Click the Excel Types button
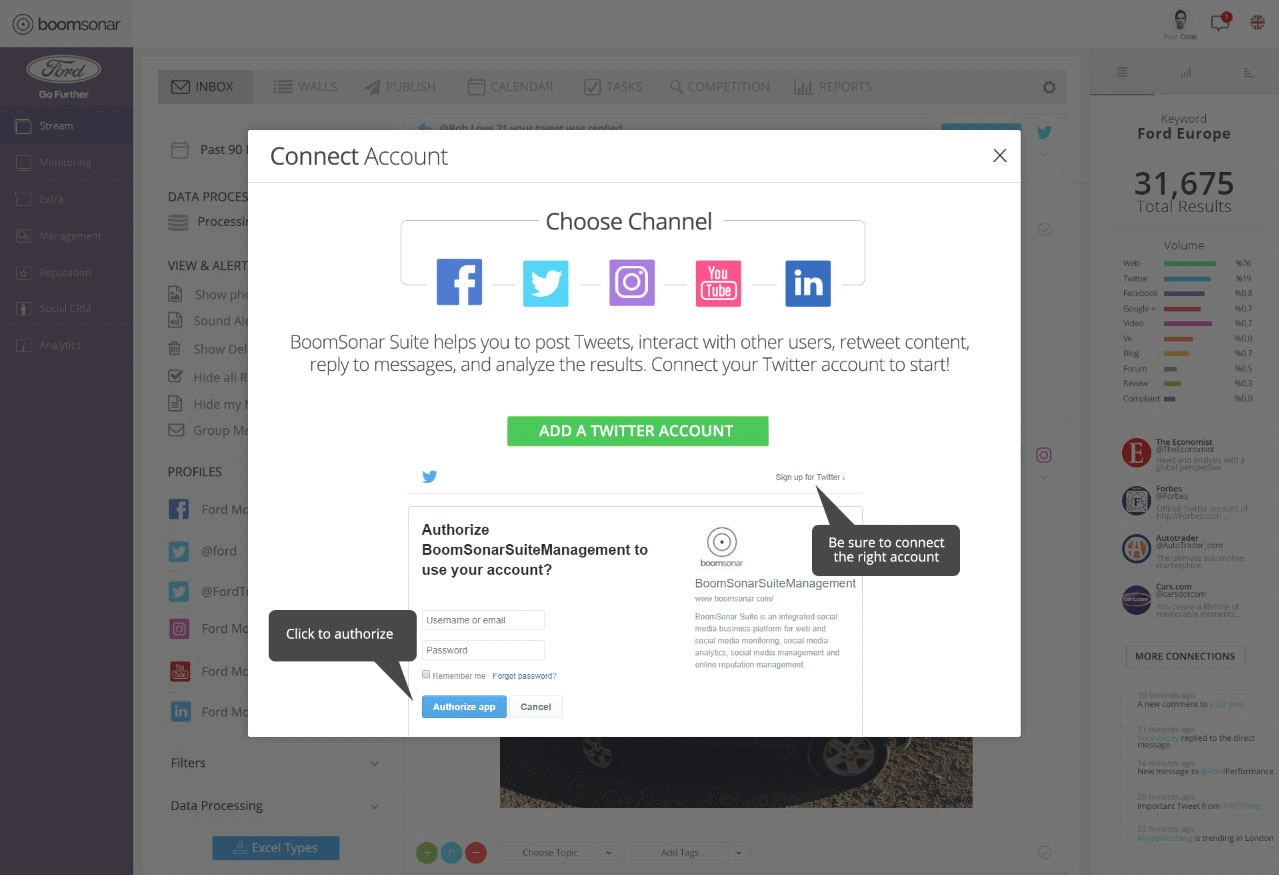Viewport: 1279px width, 875px height. pos(276,848)
